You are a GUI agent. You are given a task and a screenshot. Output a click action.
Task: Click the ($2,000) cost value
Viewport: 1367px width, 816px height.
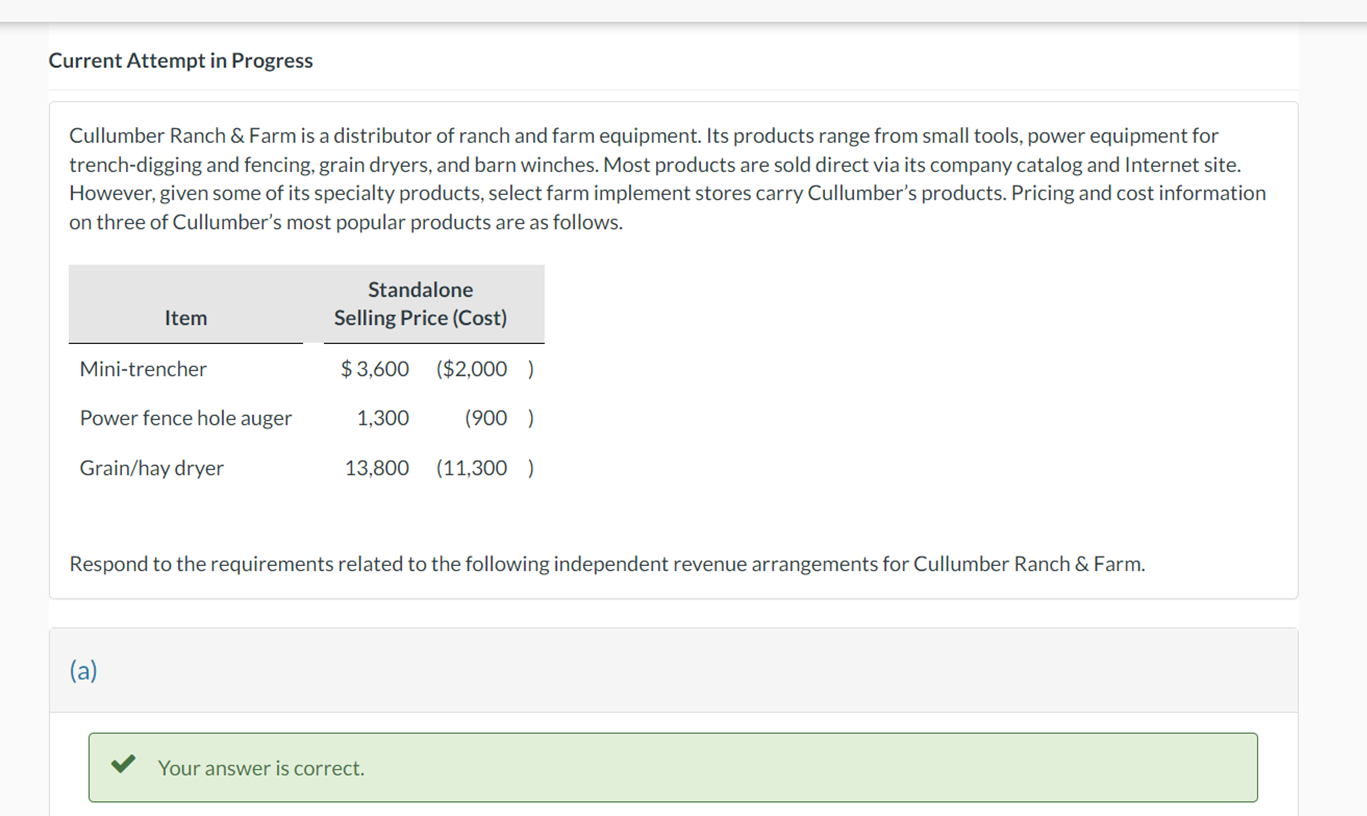coord(484,369)
